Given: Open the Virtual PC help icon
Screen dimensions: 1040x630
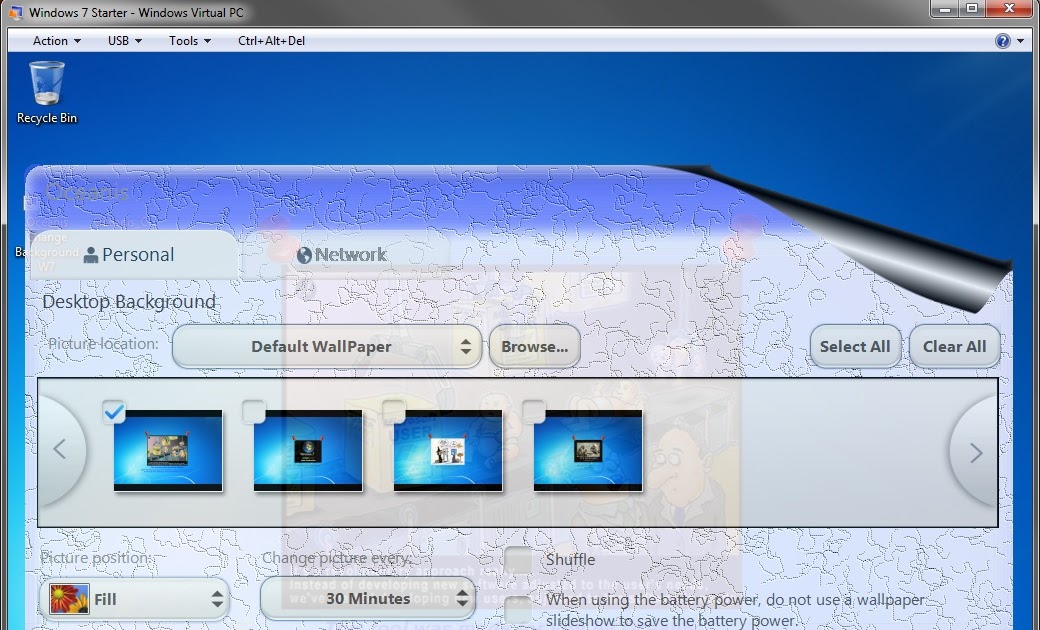Looking at the screenshot, I should (1002, 41).
